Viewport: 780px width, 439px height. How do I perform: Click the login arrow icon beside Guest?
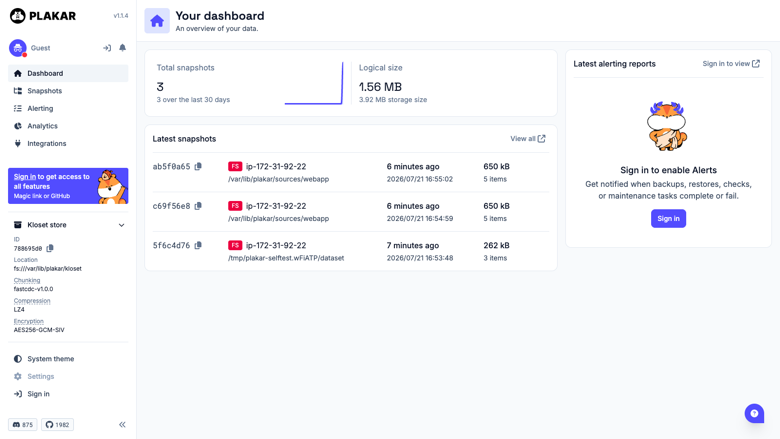click(106, 48)
